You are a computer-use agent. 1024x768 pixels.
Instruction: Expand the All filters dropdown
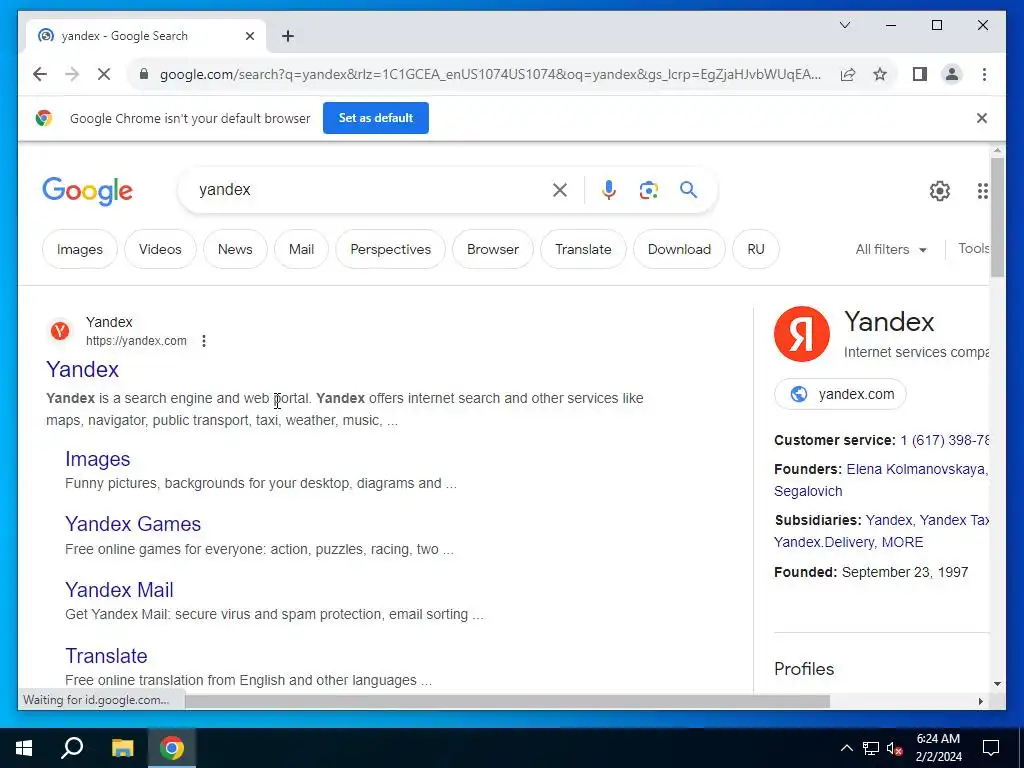click(x=891, y=249)
